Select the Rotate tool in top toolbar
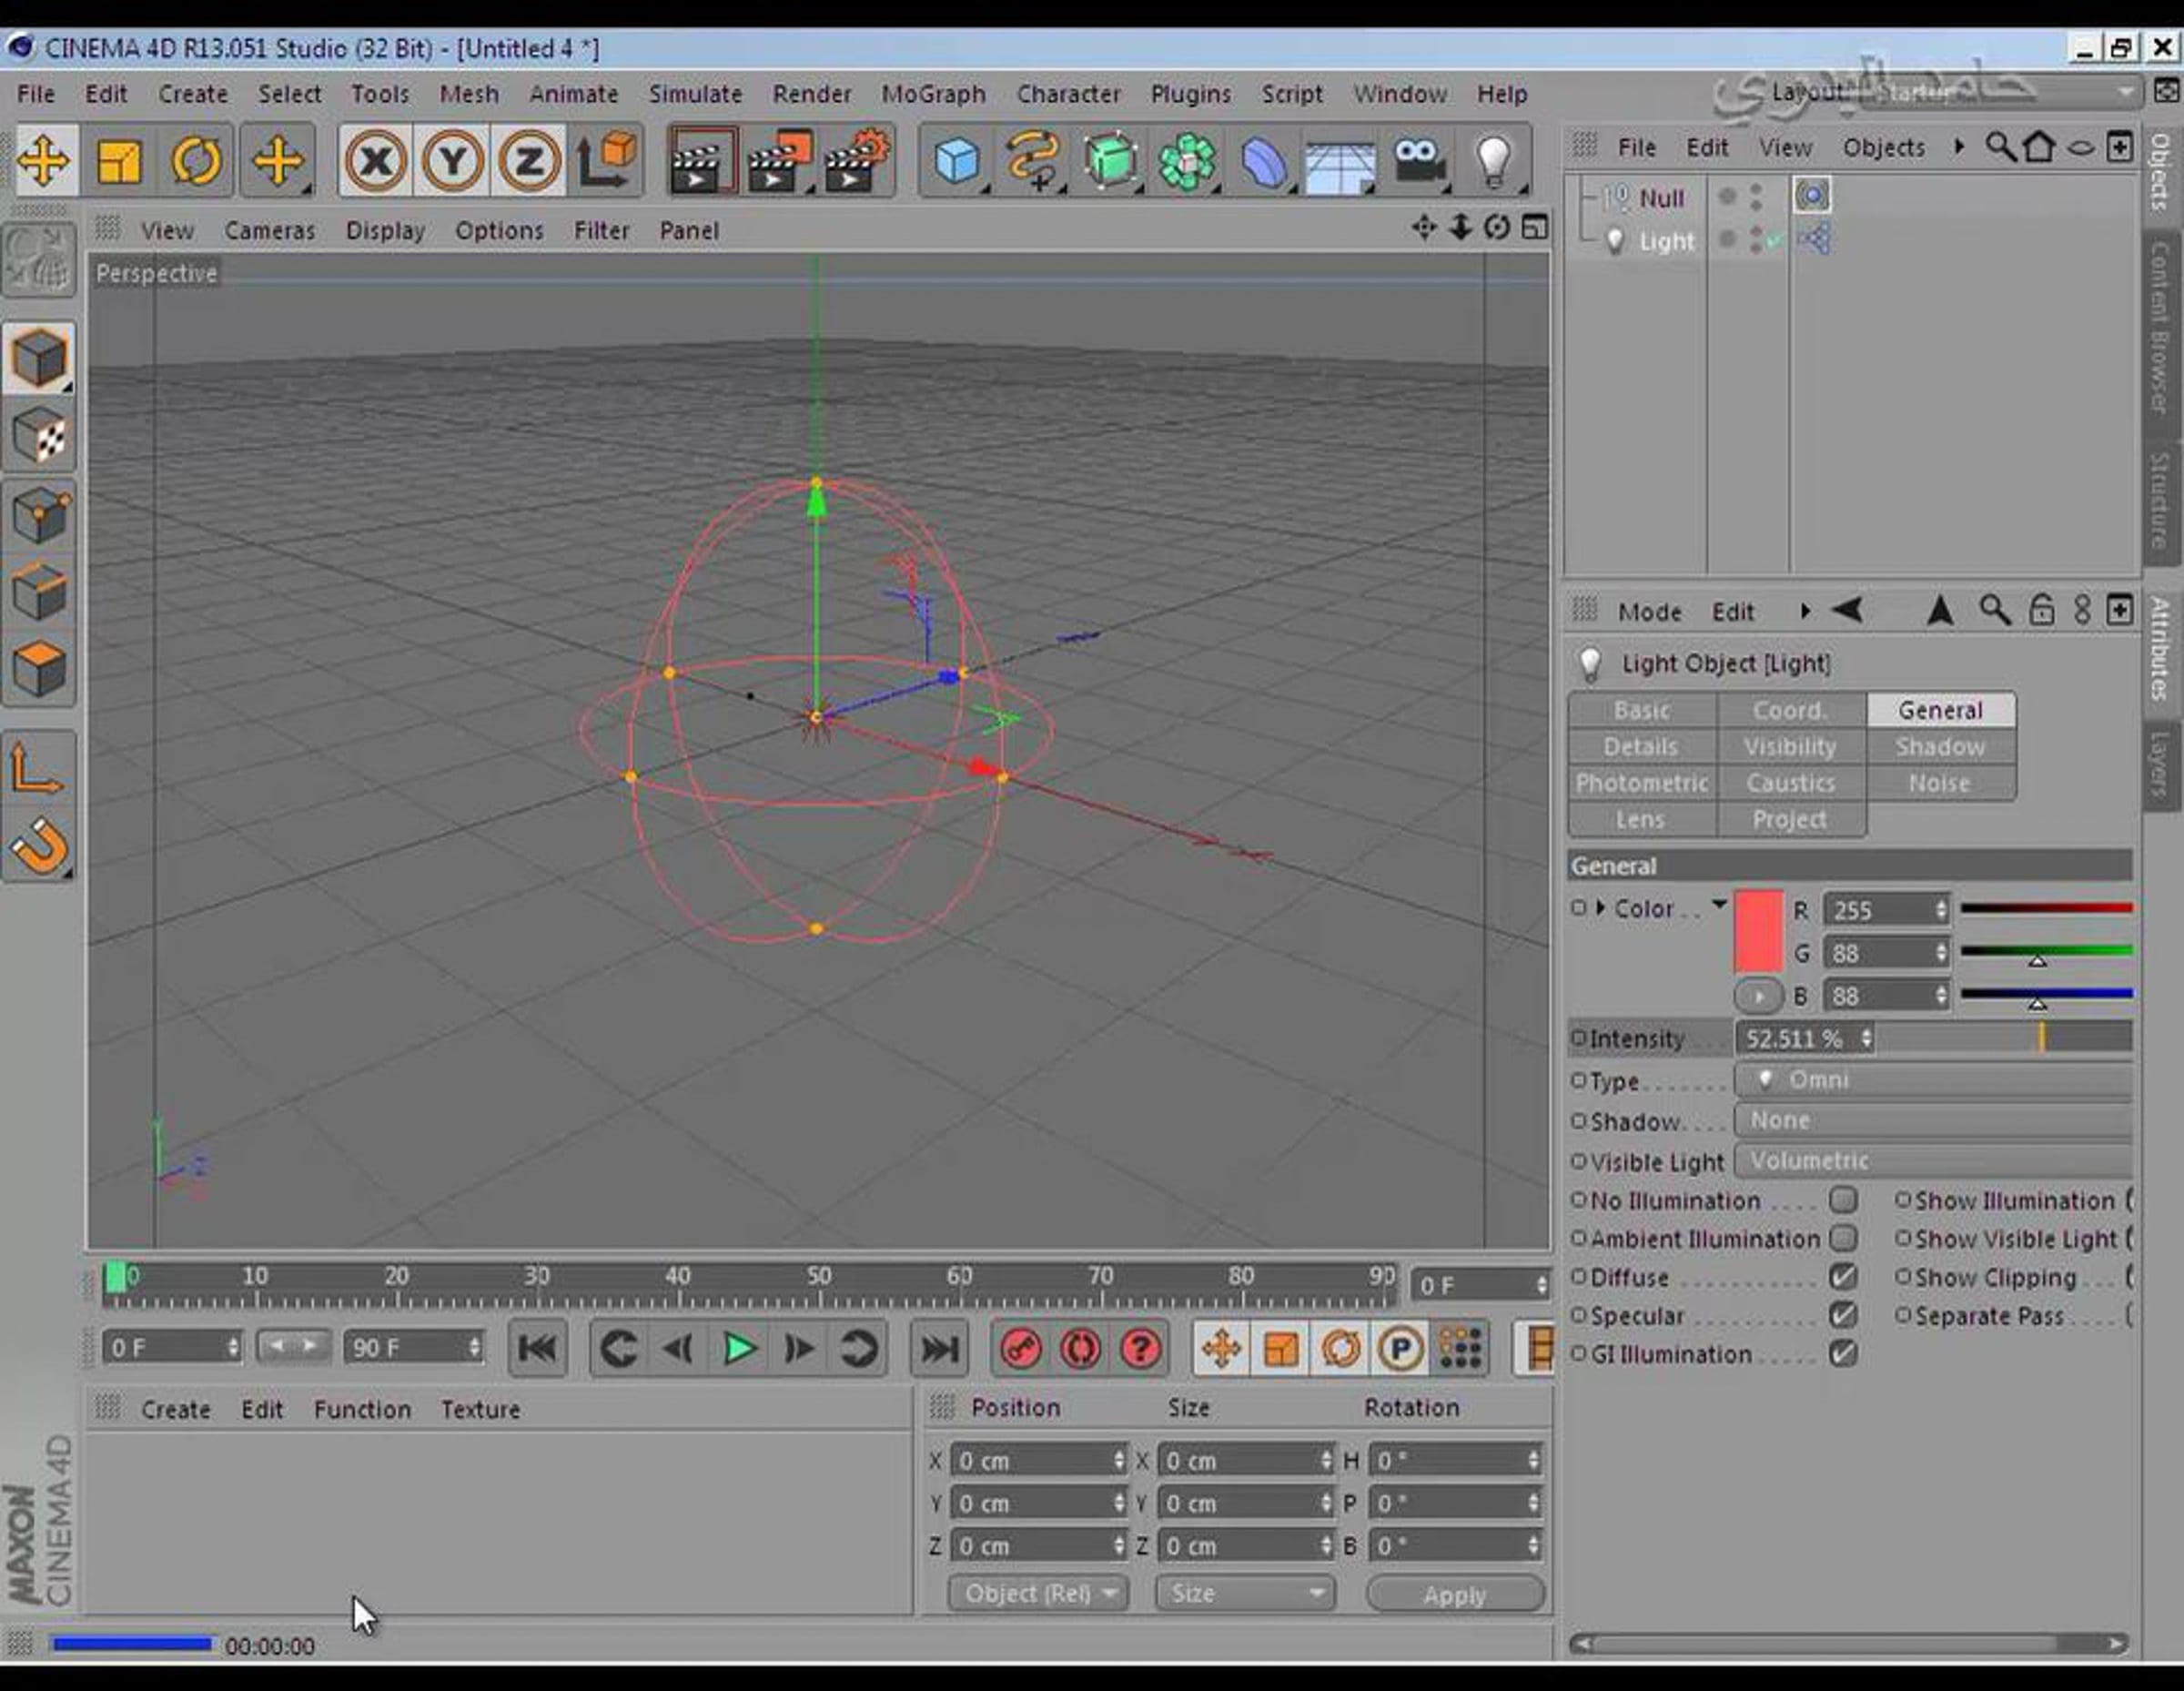This screenshot has width=2184, height=1691. [x=196, y=161]
